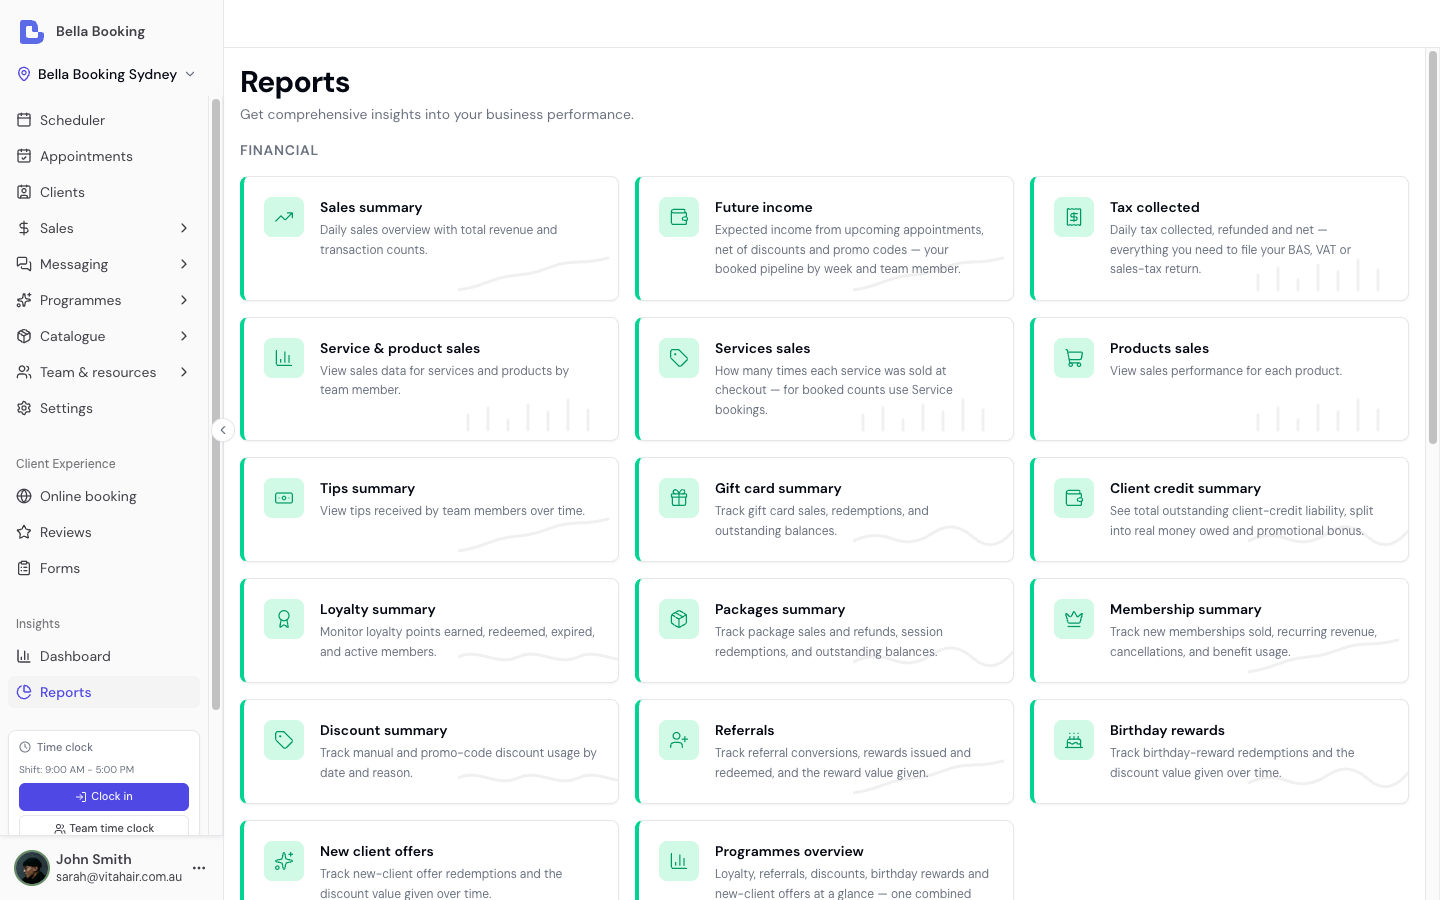This screenshot has height=900, width=1440.
Task: Expand the Sales submenu chevron
Action: coord(184,228)
